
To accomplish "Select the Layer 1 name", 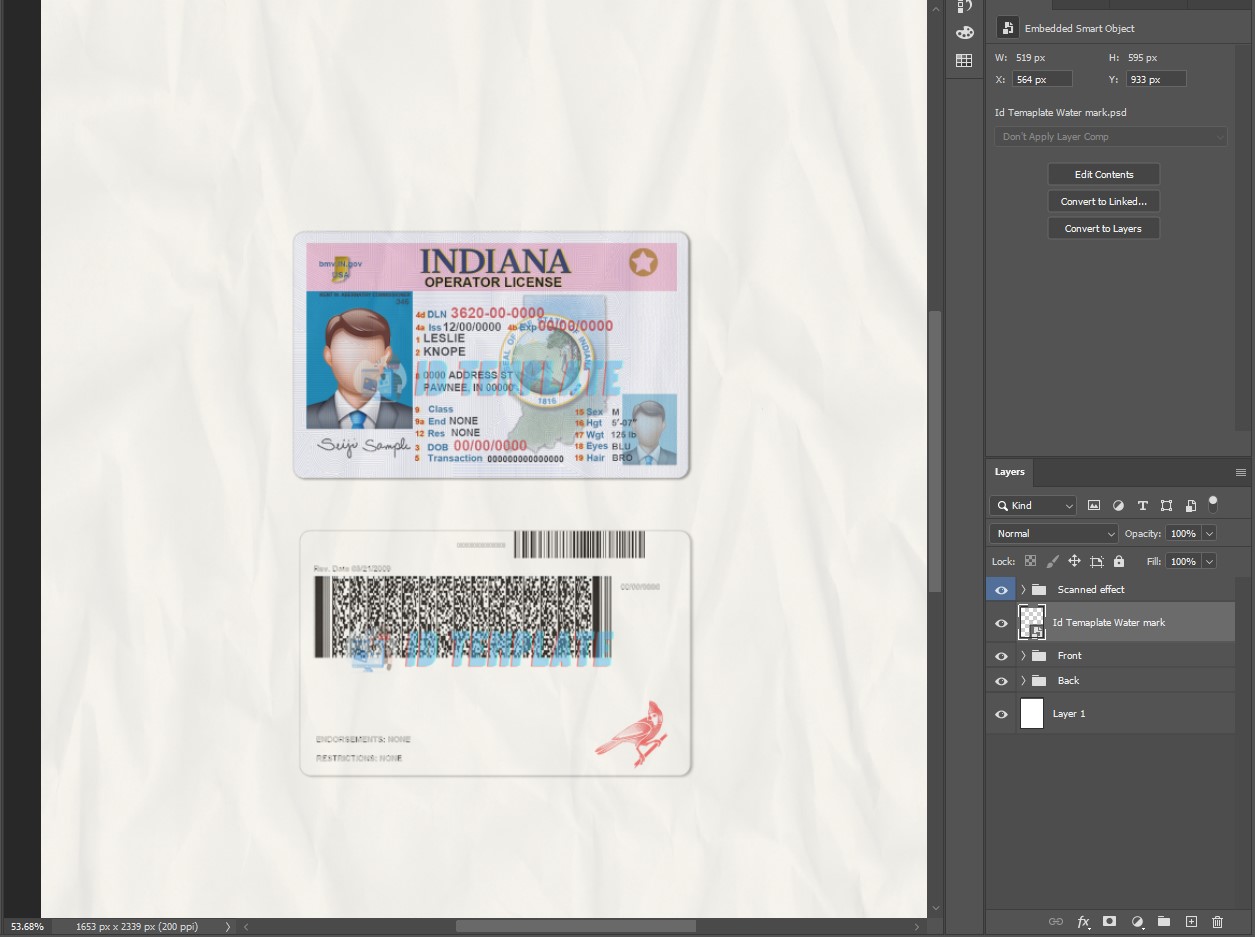I will coord(1069,714).
